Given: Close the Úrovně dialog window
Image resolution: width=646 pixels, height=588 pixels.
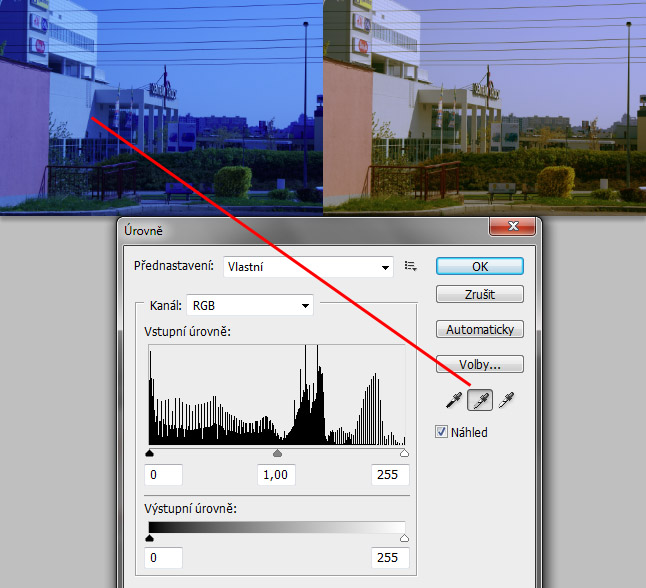Looking at the screenshot, I should (514, 227).
